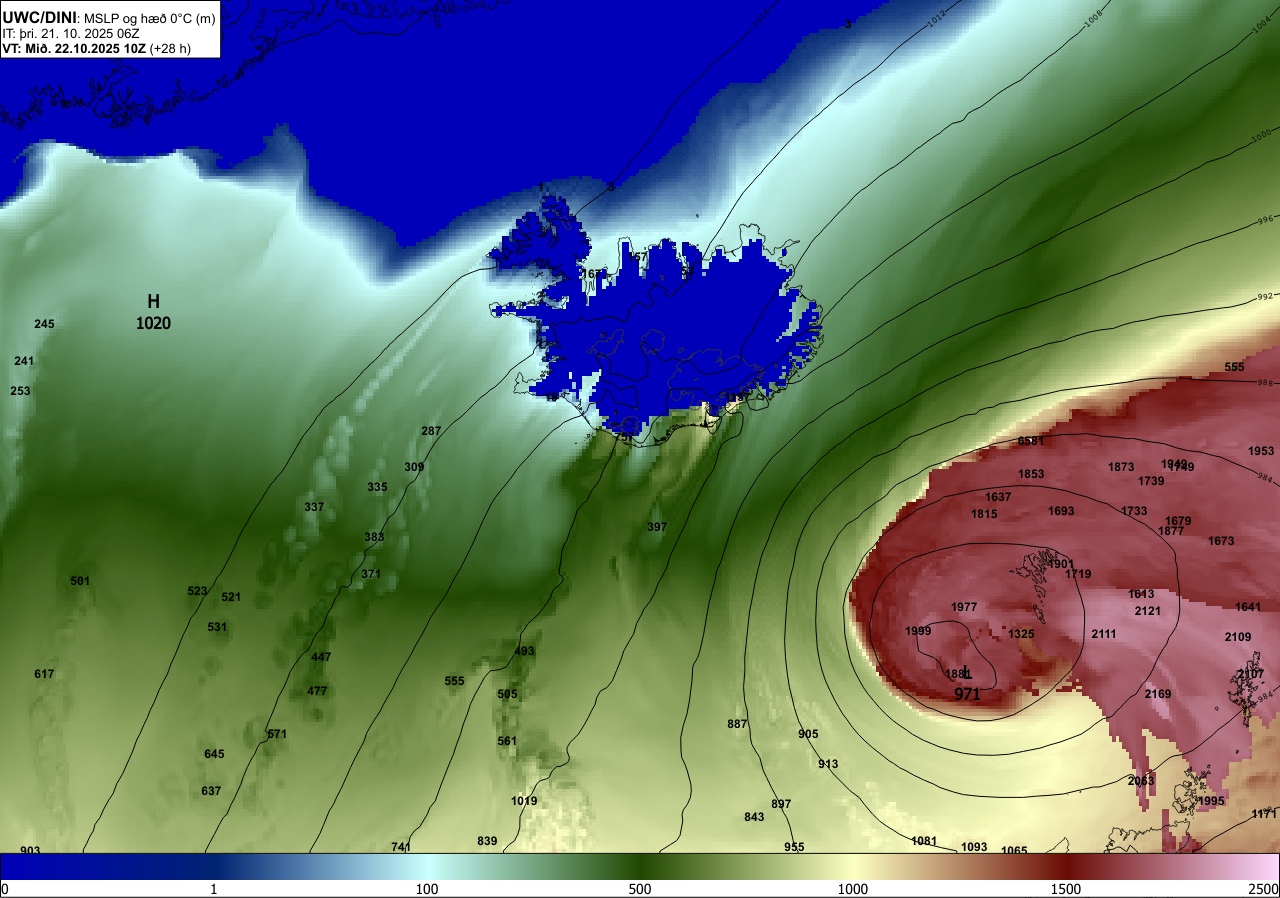The image size is (1280, 898).
Task: Select the 897 height label
Action: click(x=781, y=804)
